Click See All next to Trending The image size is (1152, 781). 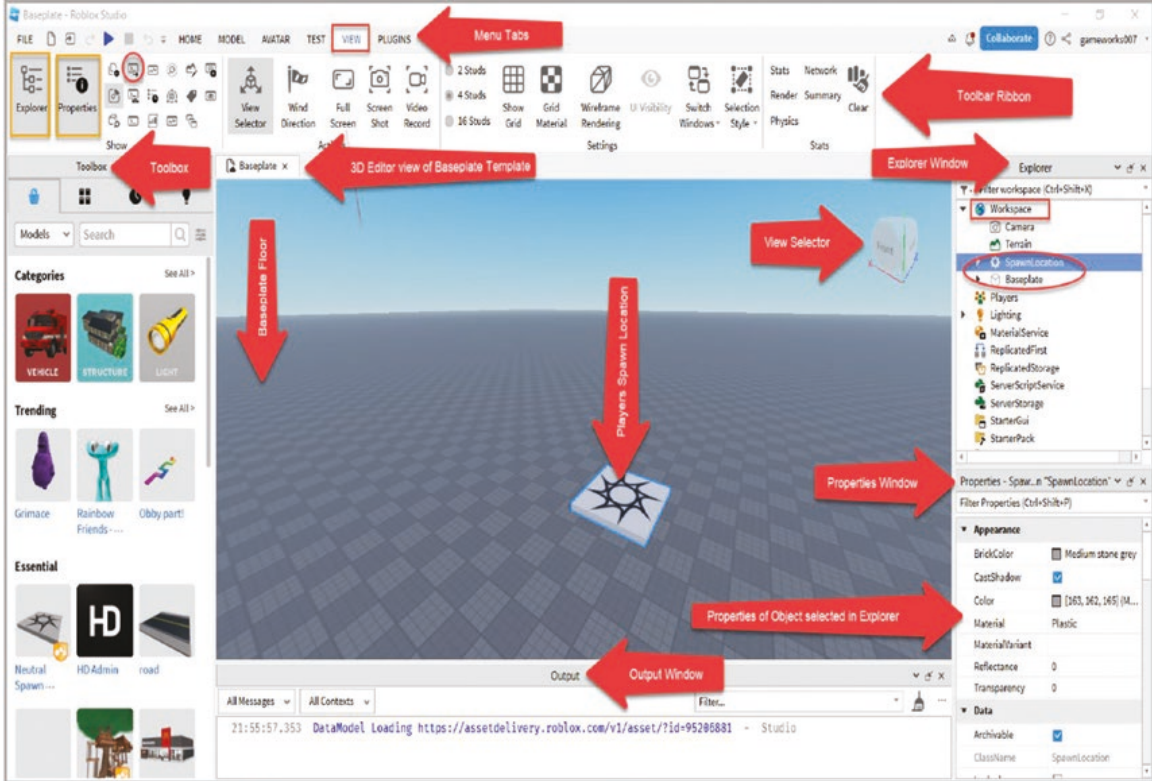[x=179, y=408]
